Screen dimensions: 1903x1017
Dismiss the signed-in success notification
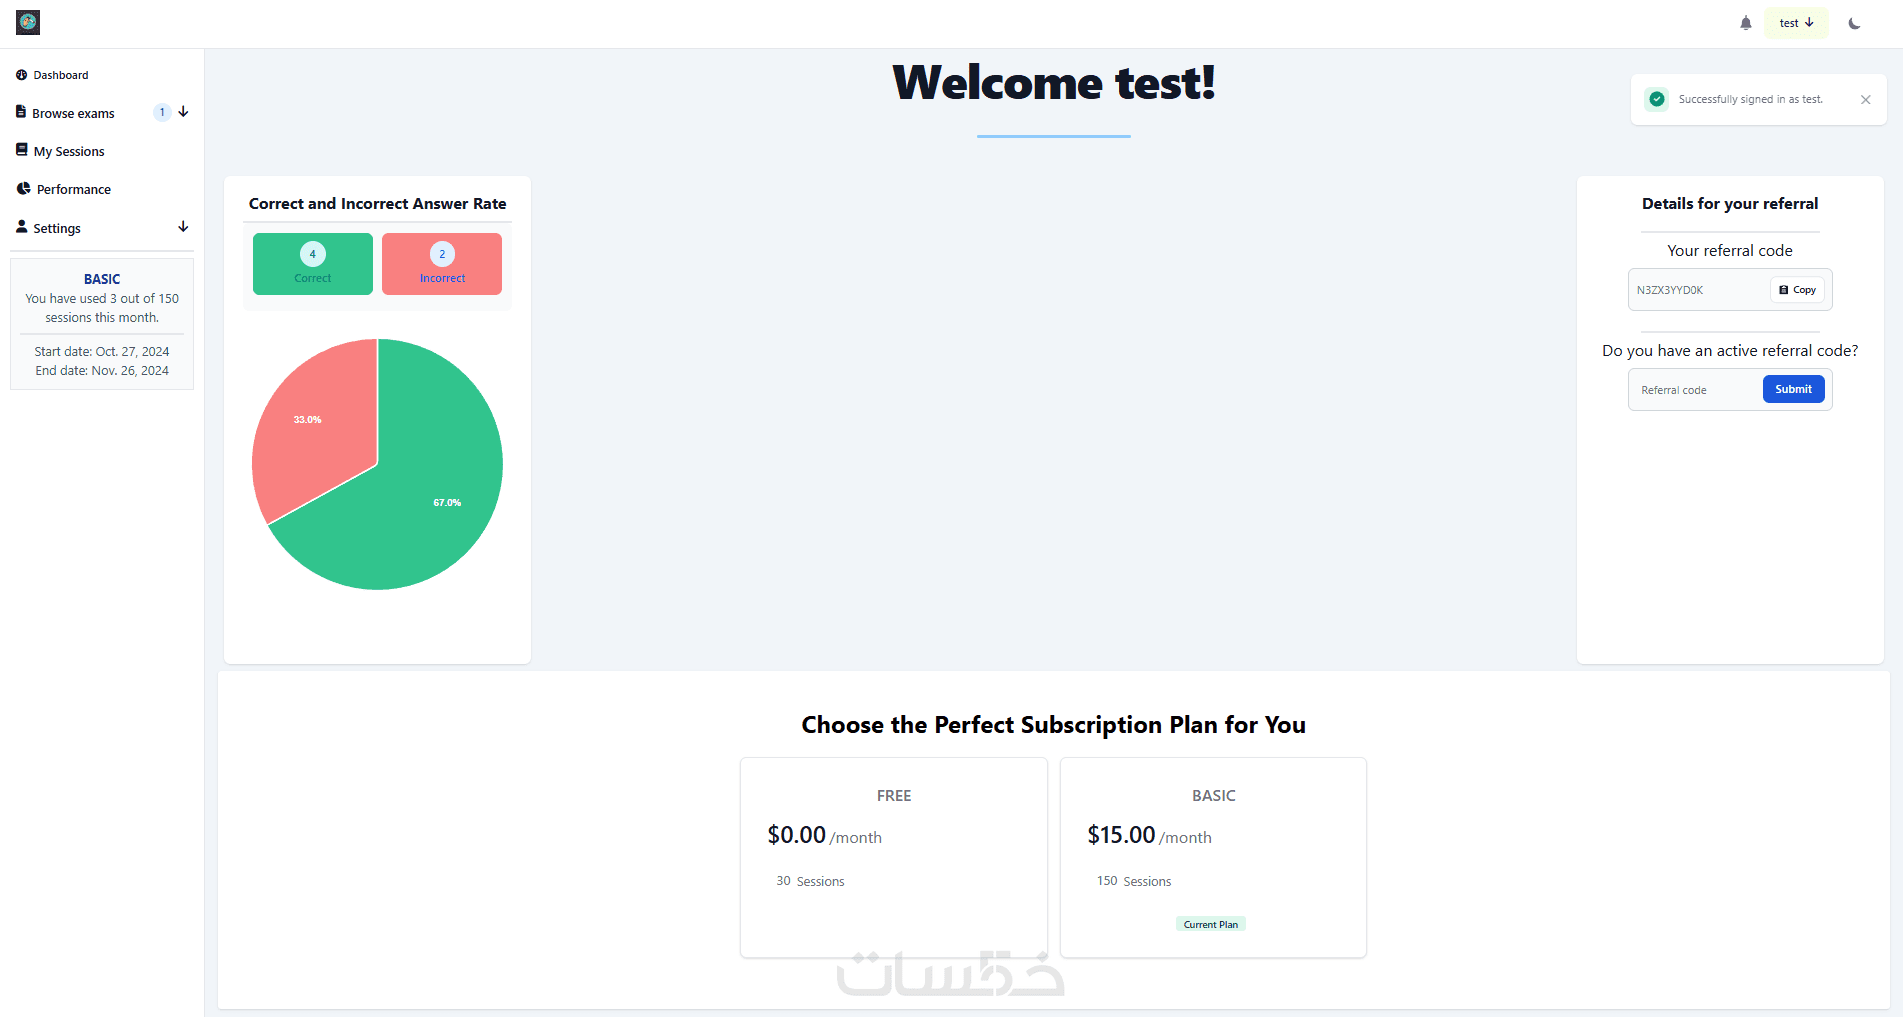coord(1865,100)
